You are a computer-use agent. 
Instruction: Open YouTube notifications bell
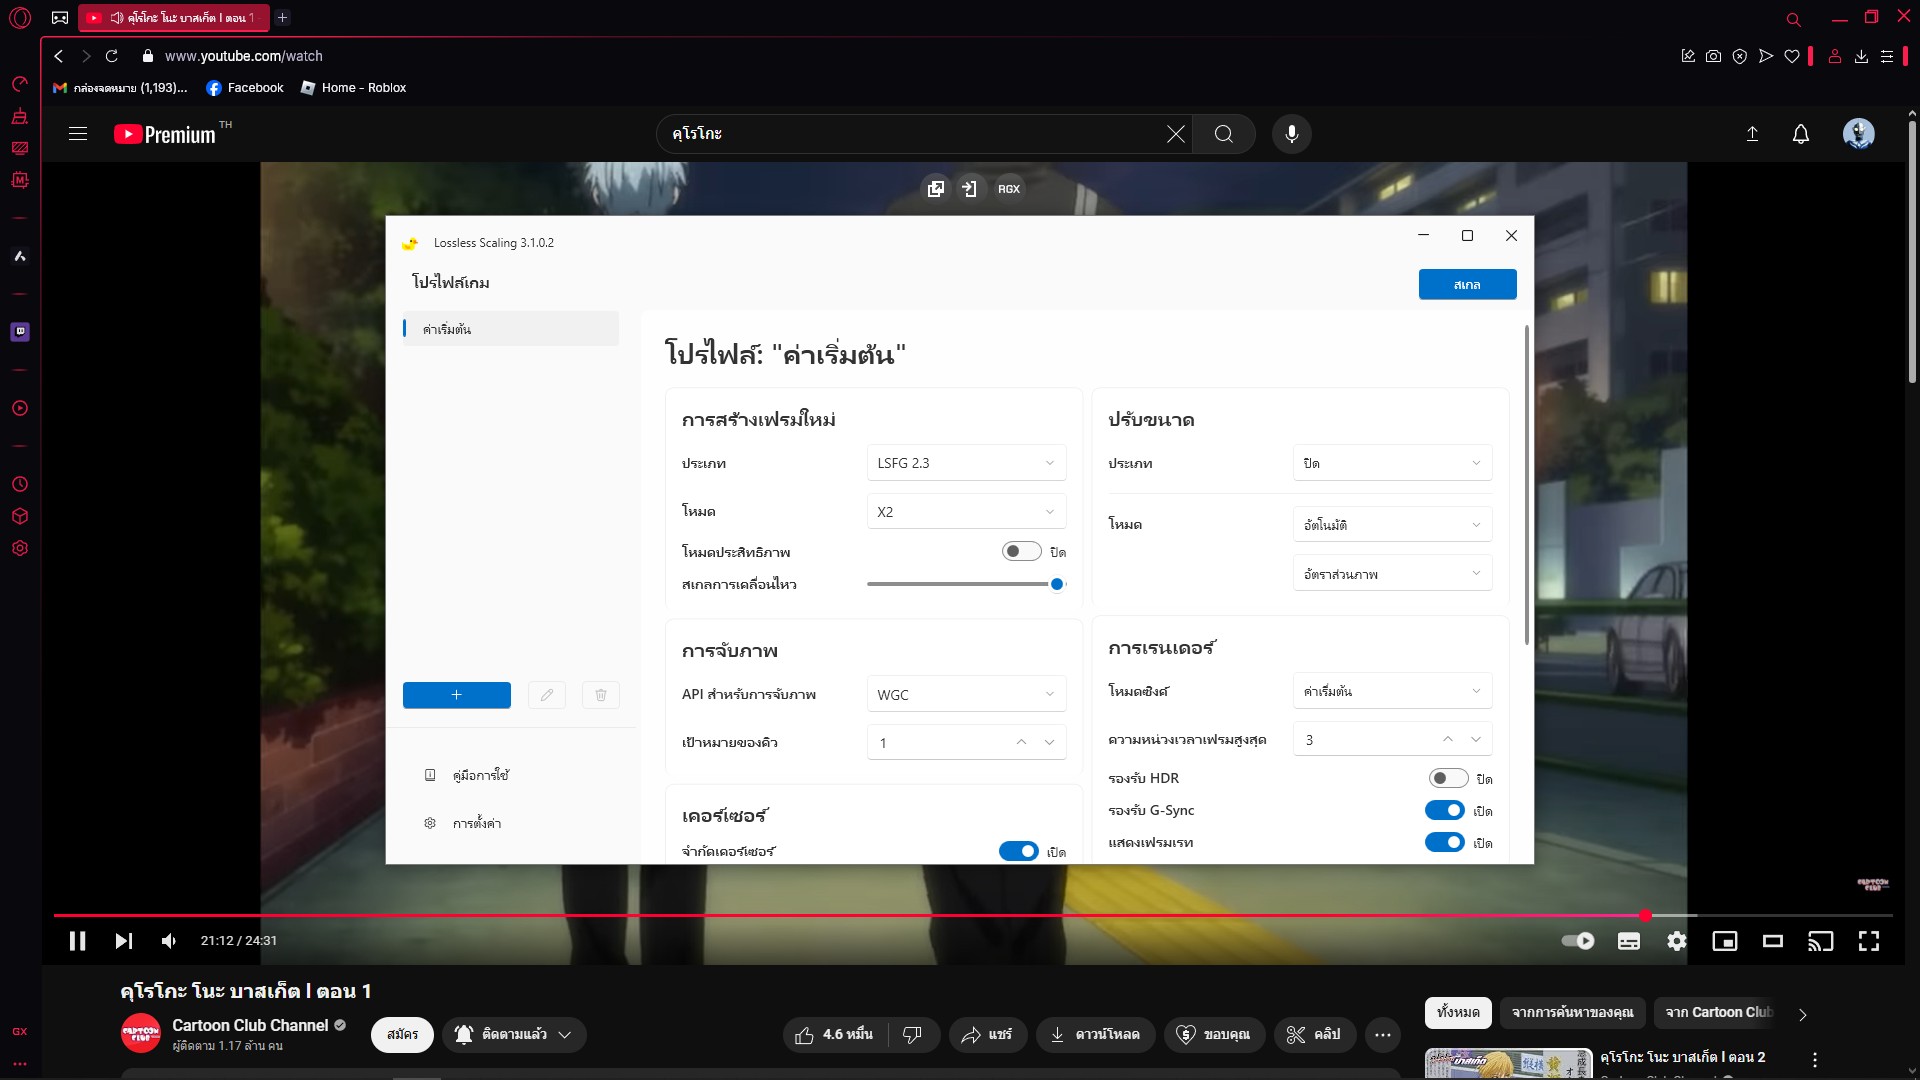pos(1801,134)
